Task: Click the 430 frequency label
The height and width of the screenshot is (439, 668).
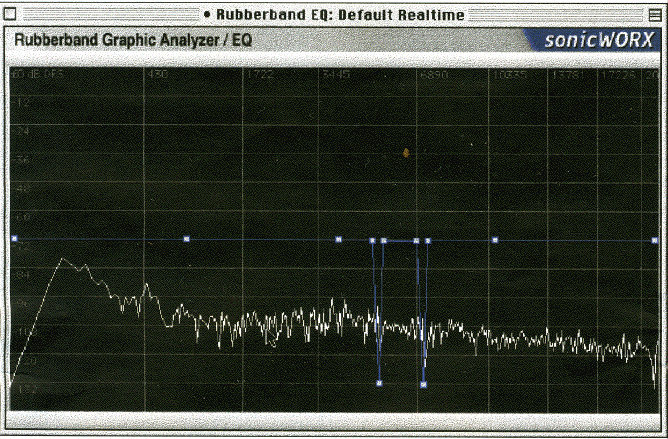Action: click(157, 75)
